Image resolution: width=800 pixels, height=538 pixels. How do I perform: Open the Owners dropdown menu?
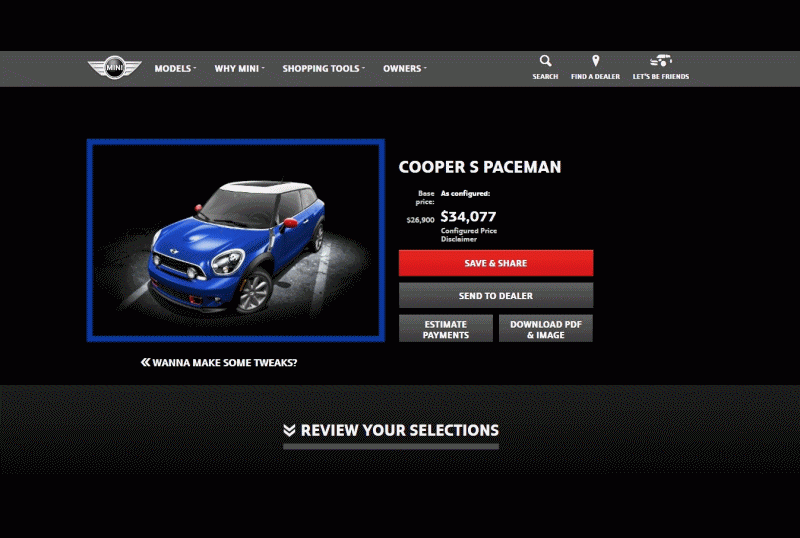click(405, 68)
